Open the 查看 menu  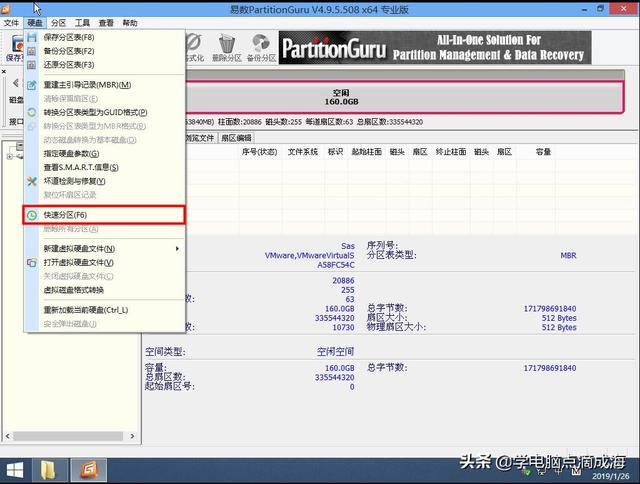[x=106, y=23]
